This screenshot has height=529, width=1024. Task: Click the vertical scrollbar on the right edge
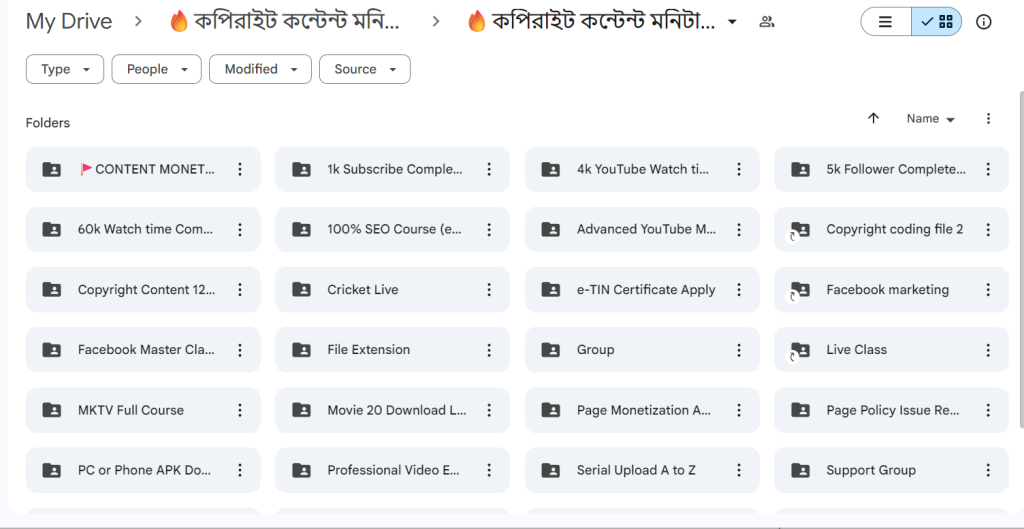(x=1021, y=261)
